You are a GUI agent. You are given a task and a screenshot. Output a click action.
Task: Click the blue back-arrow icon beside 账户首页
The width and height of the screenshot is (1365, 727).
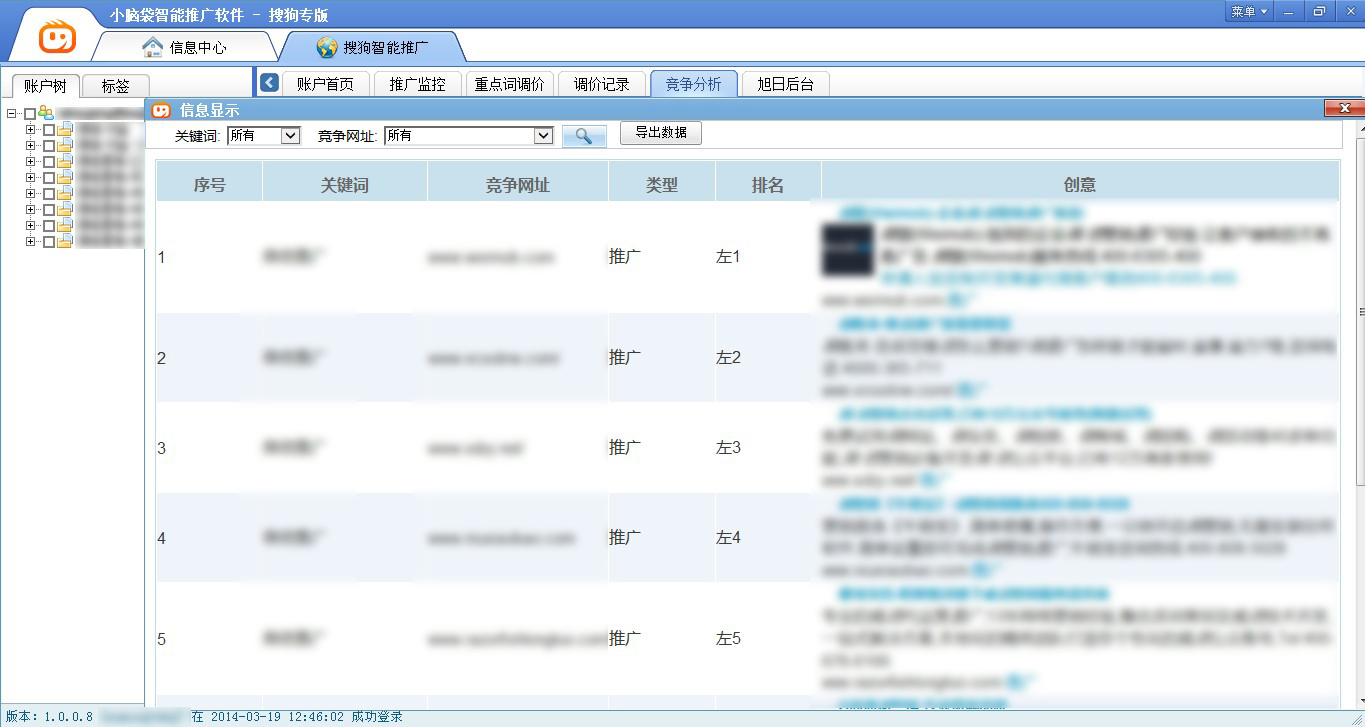tap(268, 83)
